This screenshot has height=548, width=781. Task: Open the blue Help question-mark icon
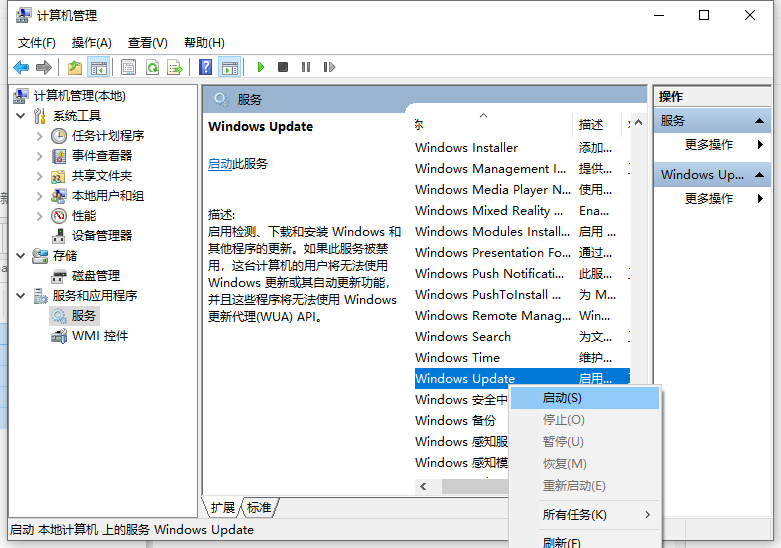[x=205, y=67]
